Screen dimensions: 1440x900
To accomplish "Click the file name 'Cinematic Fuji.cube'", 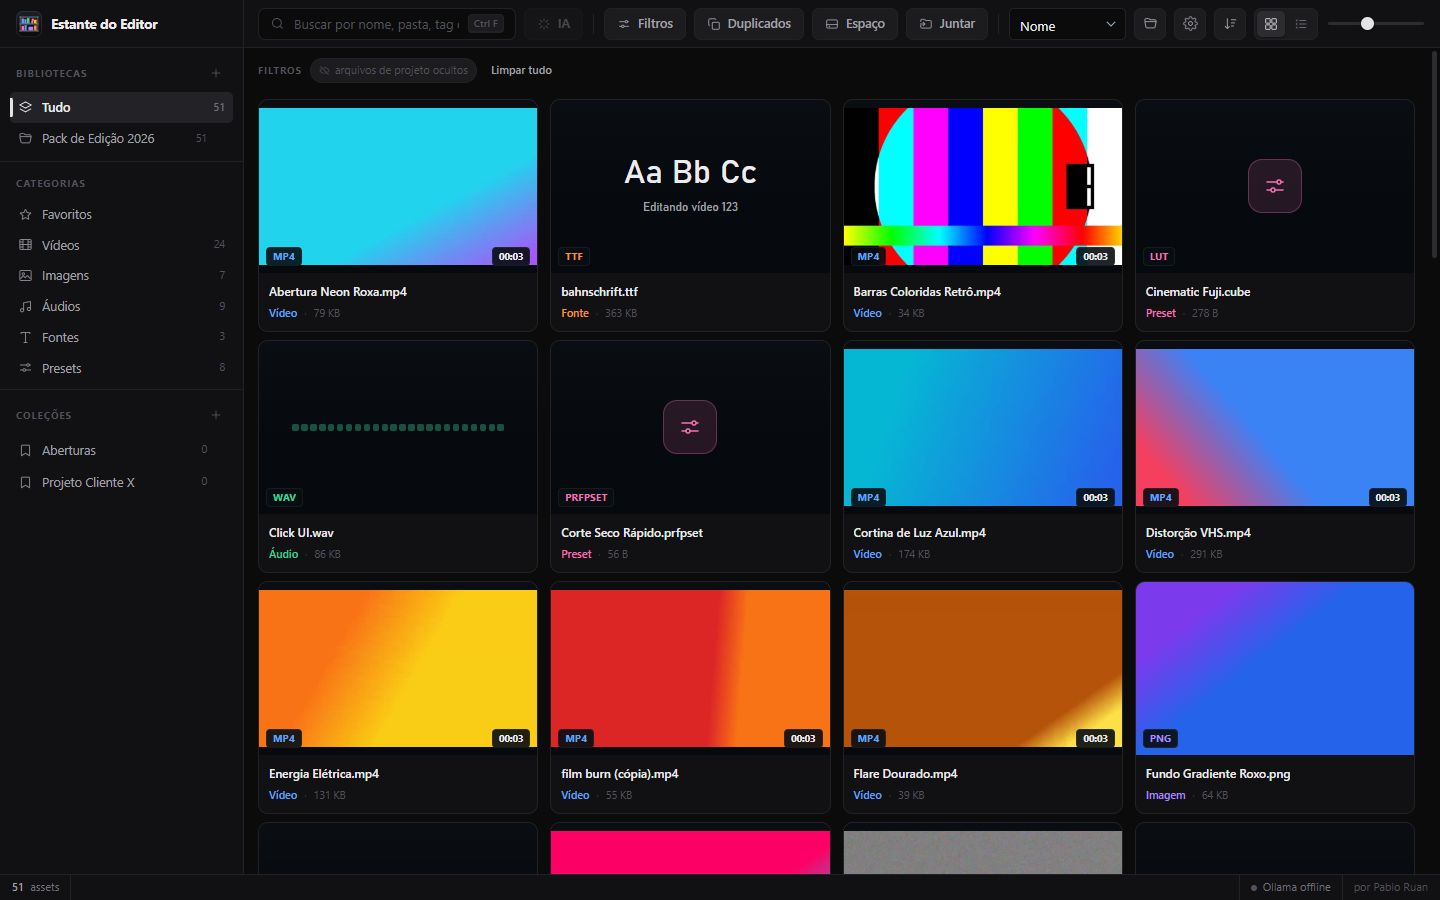I will [1198, 292].
